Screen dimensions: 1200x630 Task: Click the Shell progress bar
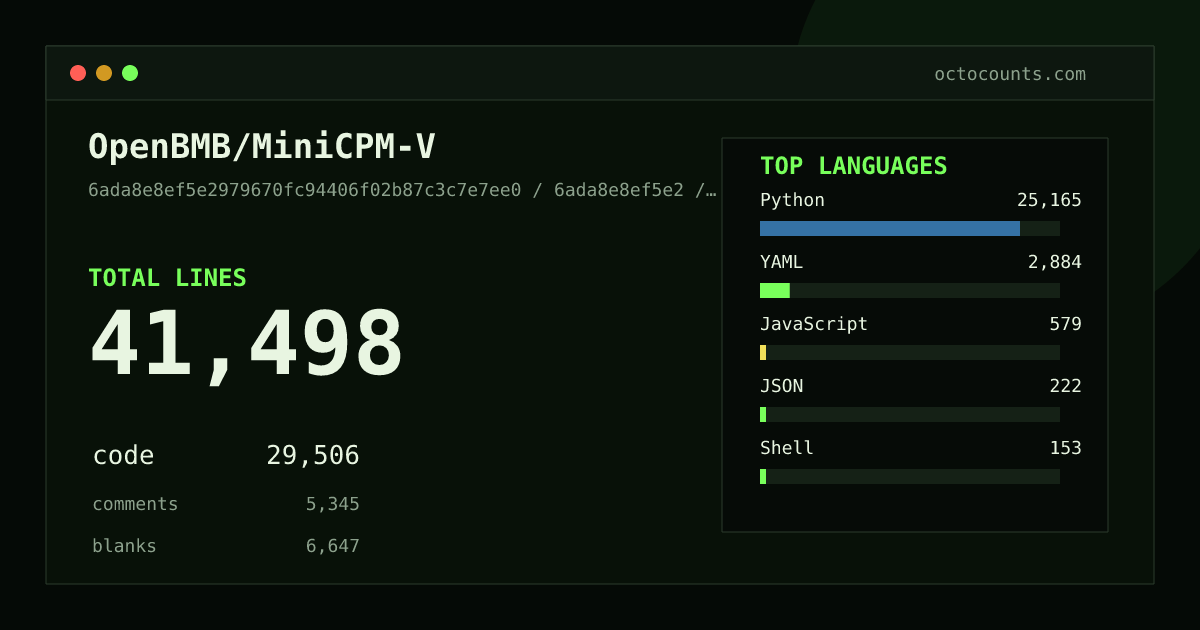[910, 477]
